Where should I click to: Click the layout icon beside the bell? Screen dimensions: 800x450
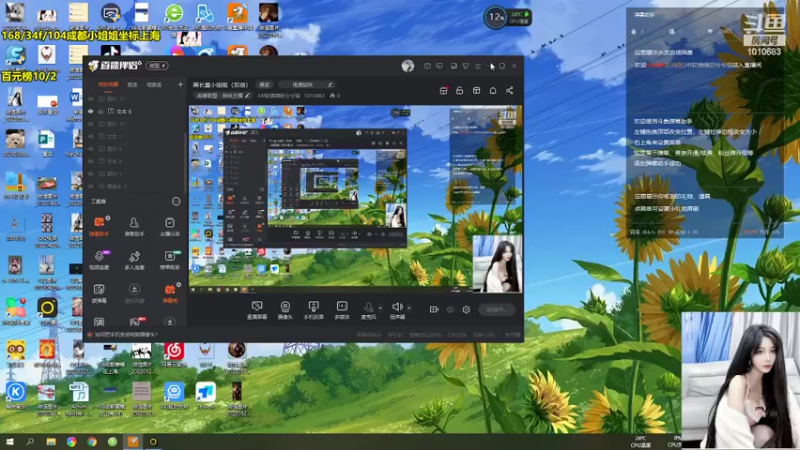click(x=477, y=90)
